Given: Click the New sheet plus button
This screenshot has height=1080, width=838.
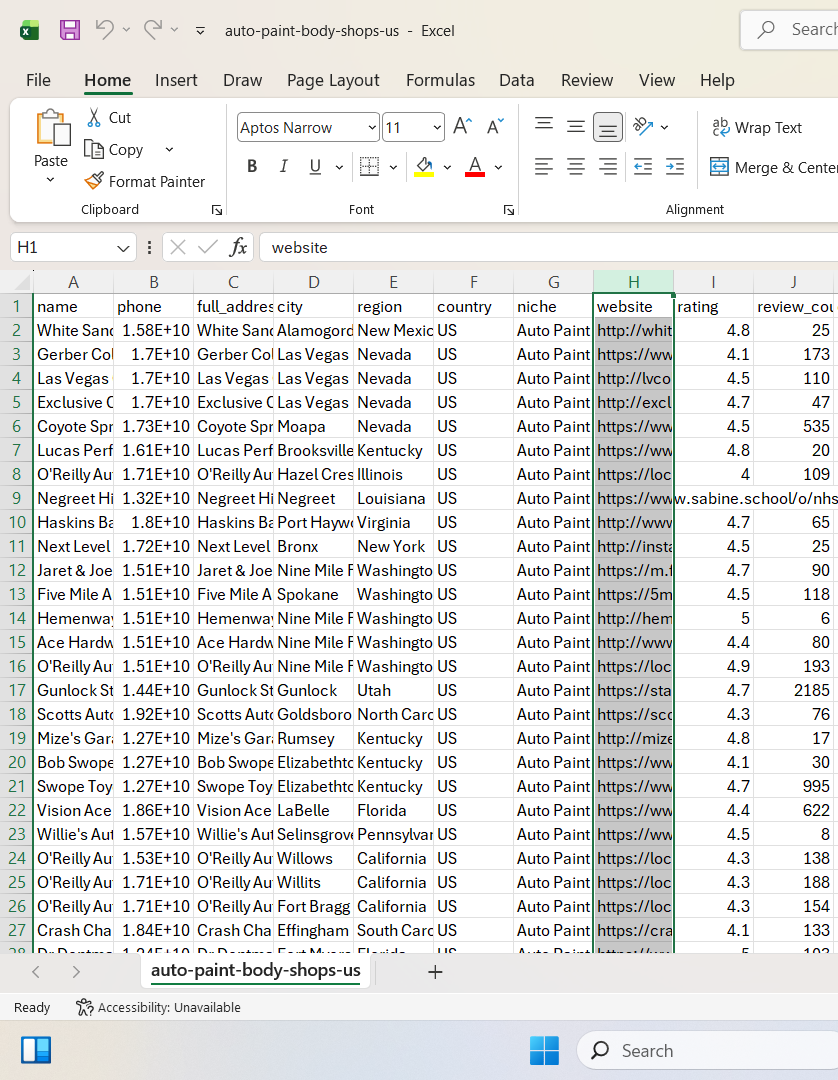Looking at the screenshot, I should pos(435,972).
